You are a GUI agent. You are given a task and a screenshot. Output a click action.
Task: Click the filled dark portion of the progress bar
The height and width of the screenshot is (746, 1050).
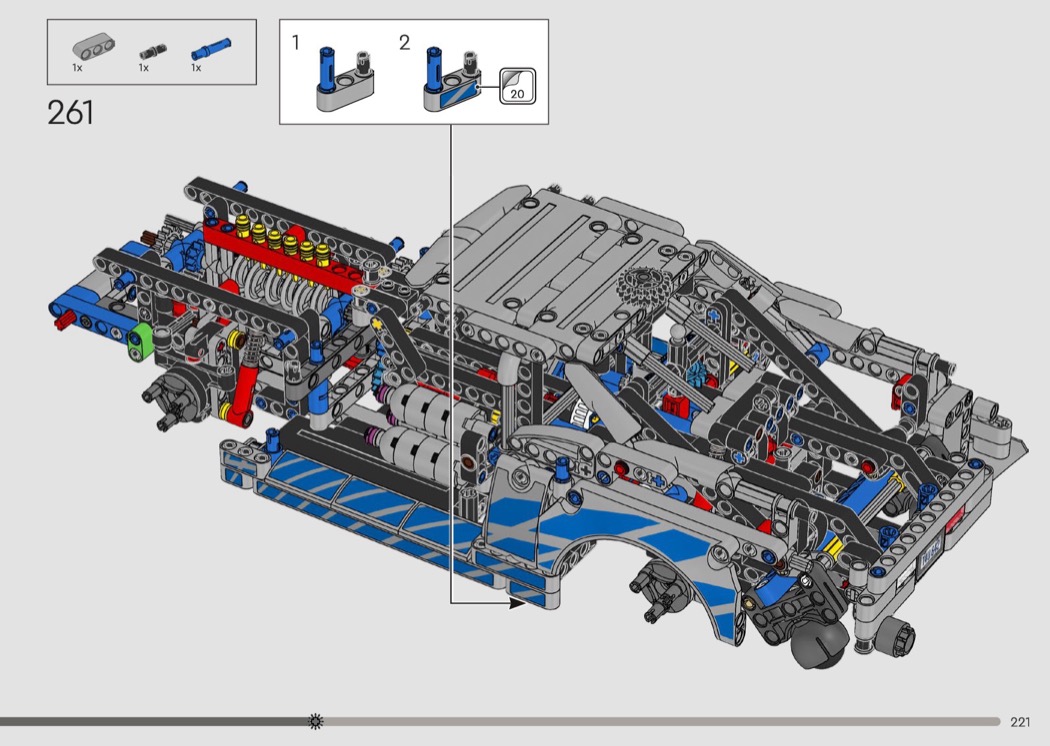click(150, 721)
